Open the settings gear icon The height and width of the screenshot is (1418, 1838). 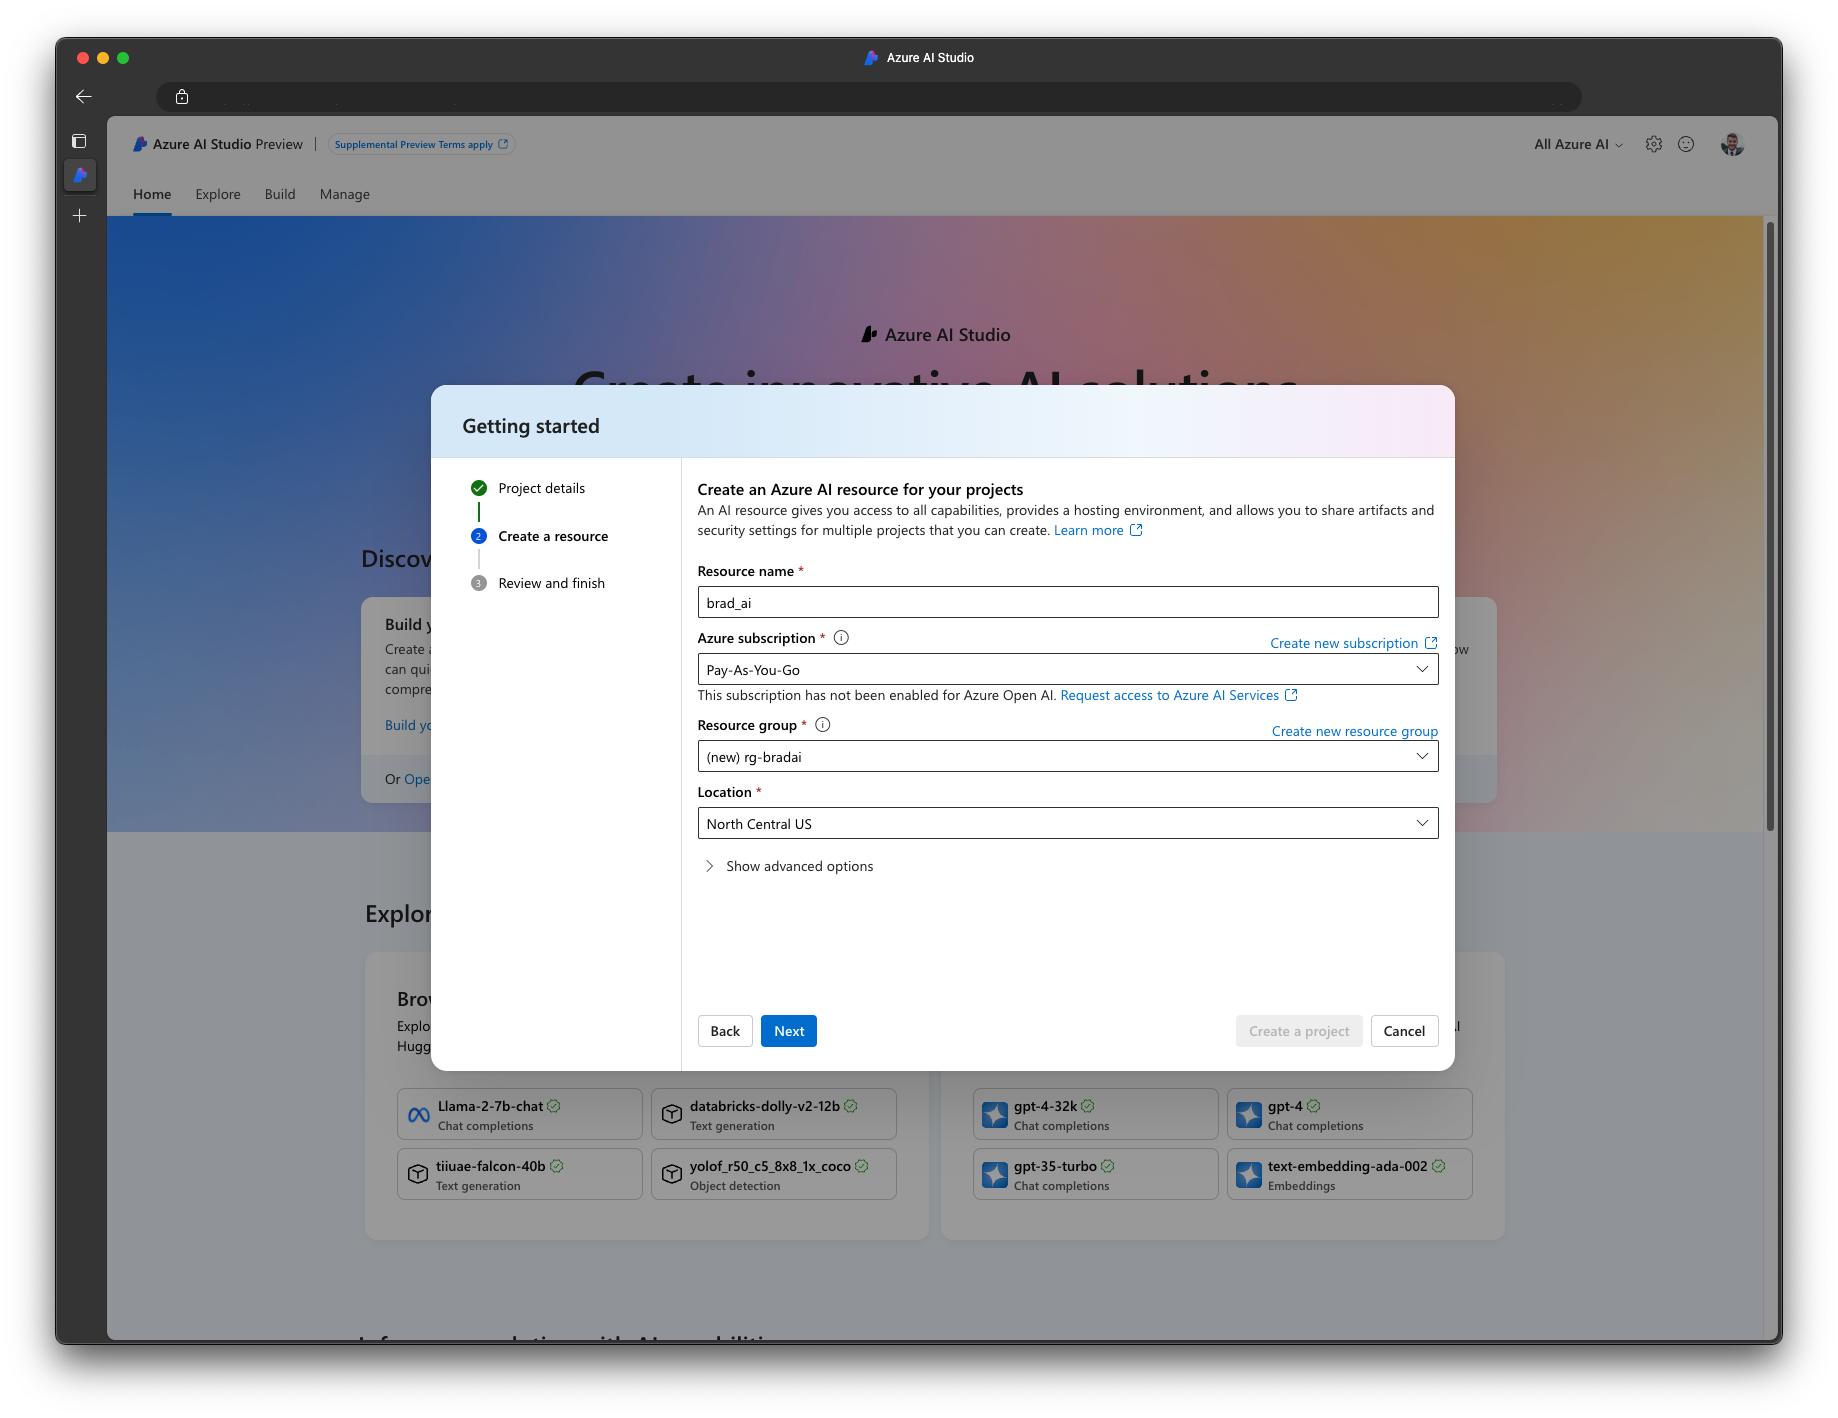tap(1654, 144)
